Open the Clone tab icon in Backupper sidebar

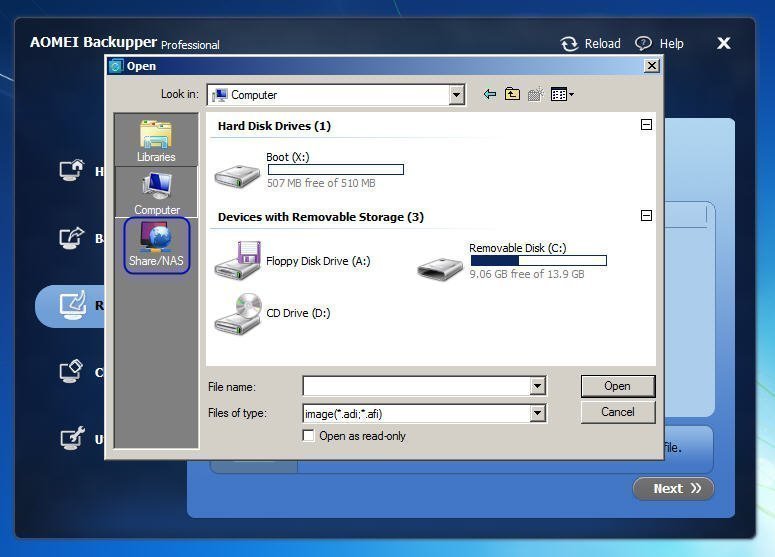point(71,371)
